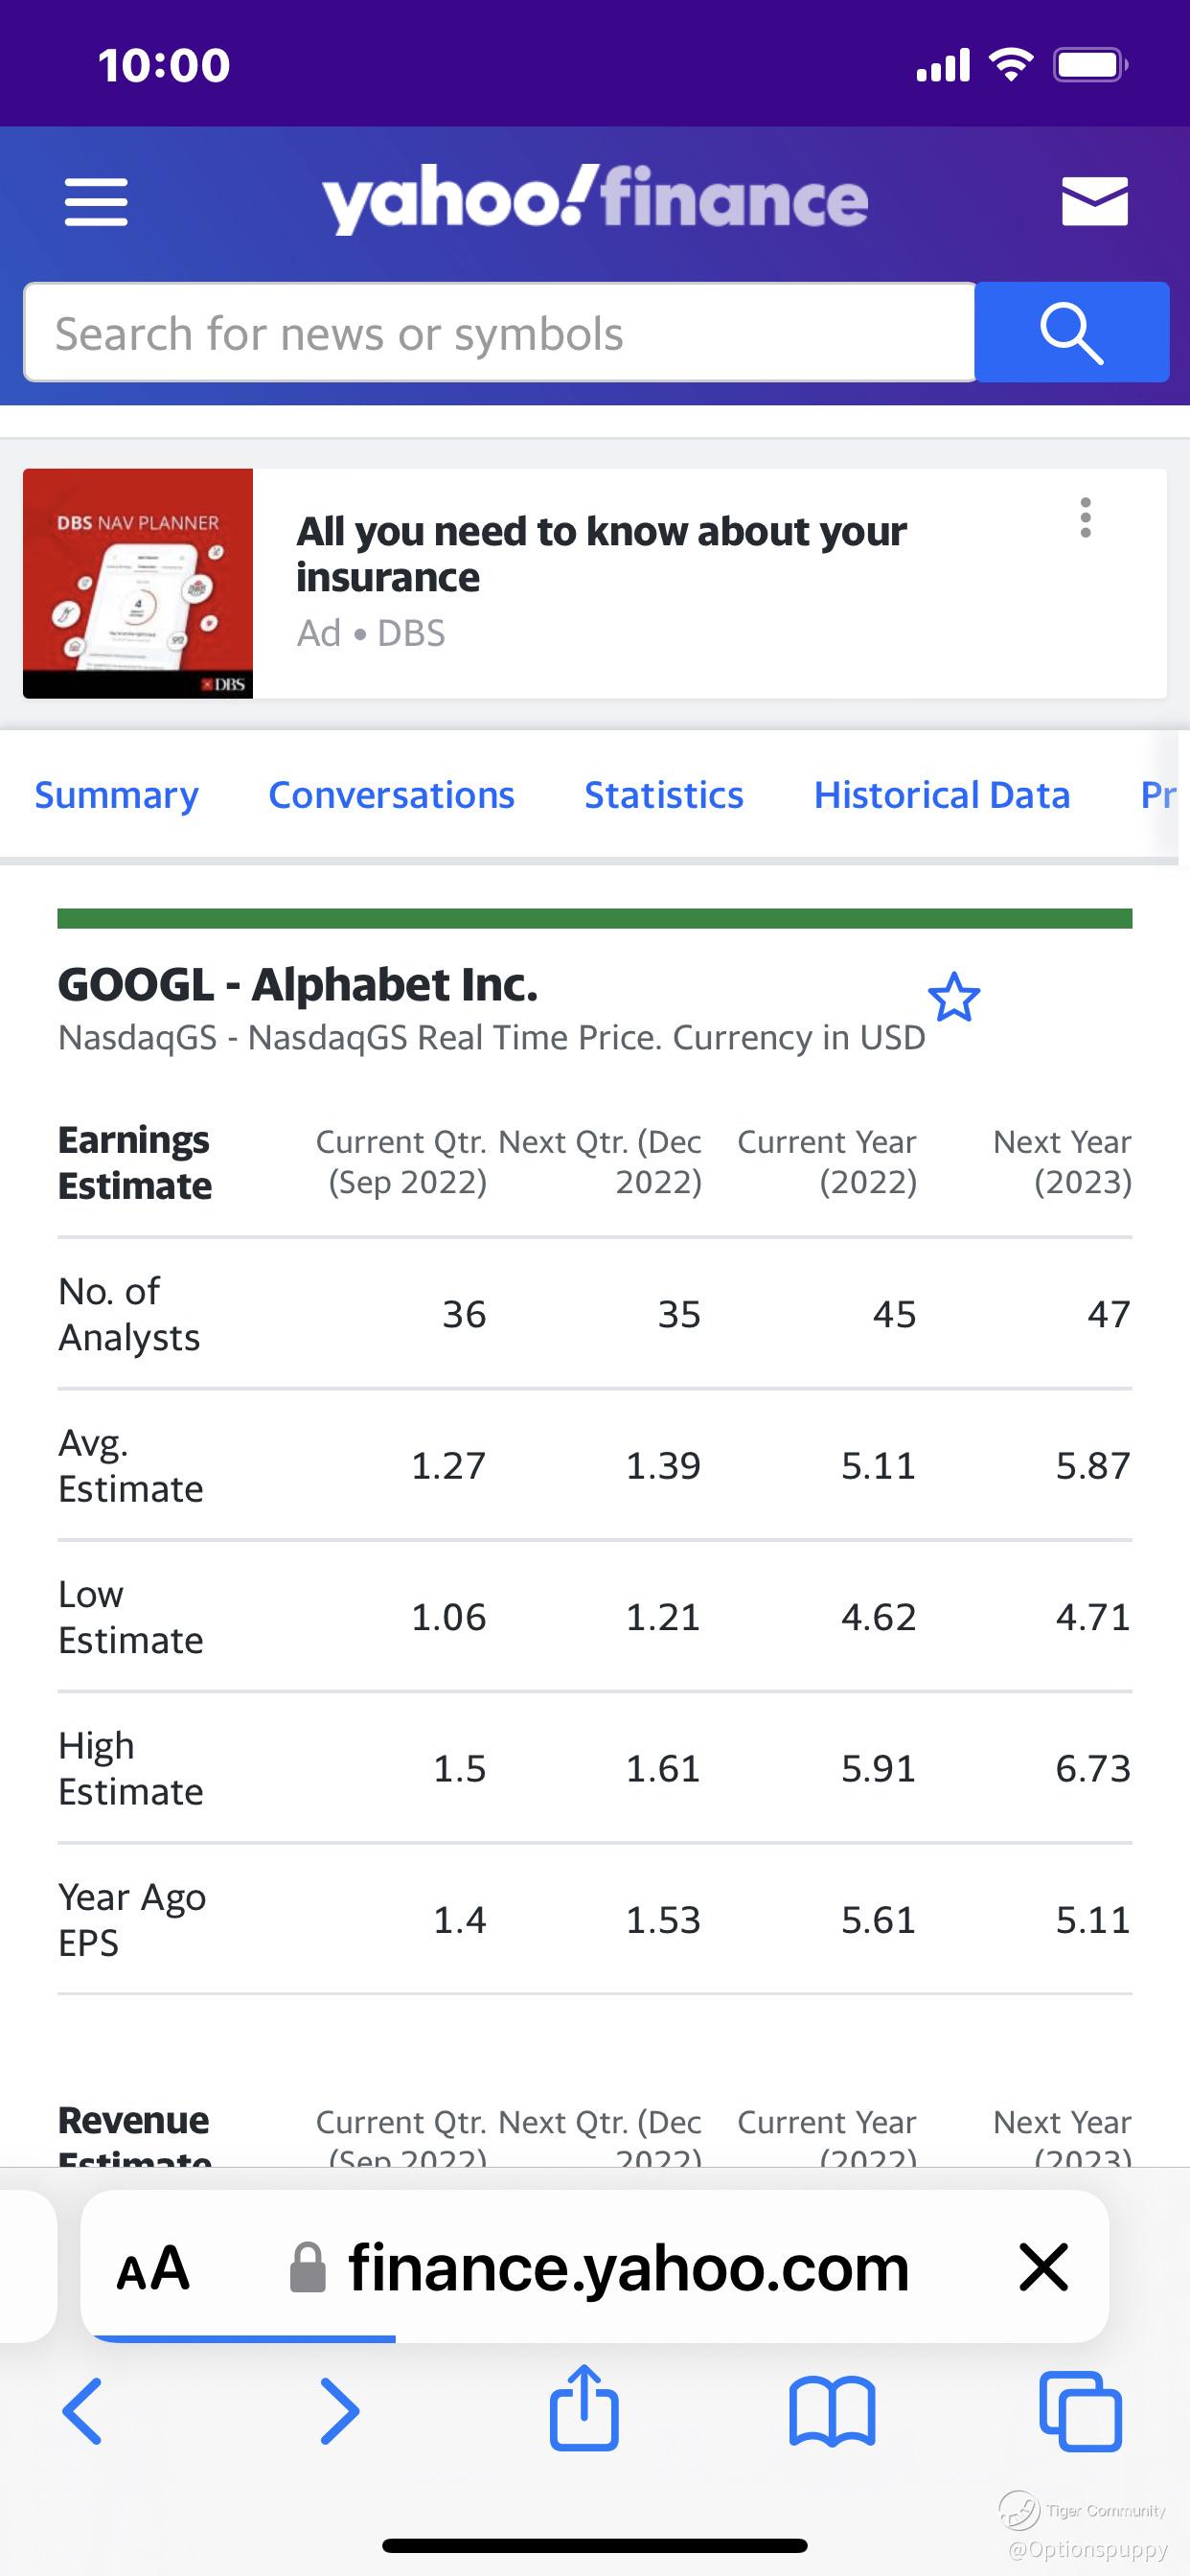This screenshot has width=1190, height=2576.
Task: Focus the search news or symbols field
Action: 499,333
